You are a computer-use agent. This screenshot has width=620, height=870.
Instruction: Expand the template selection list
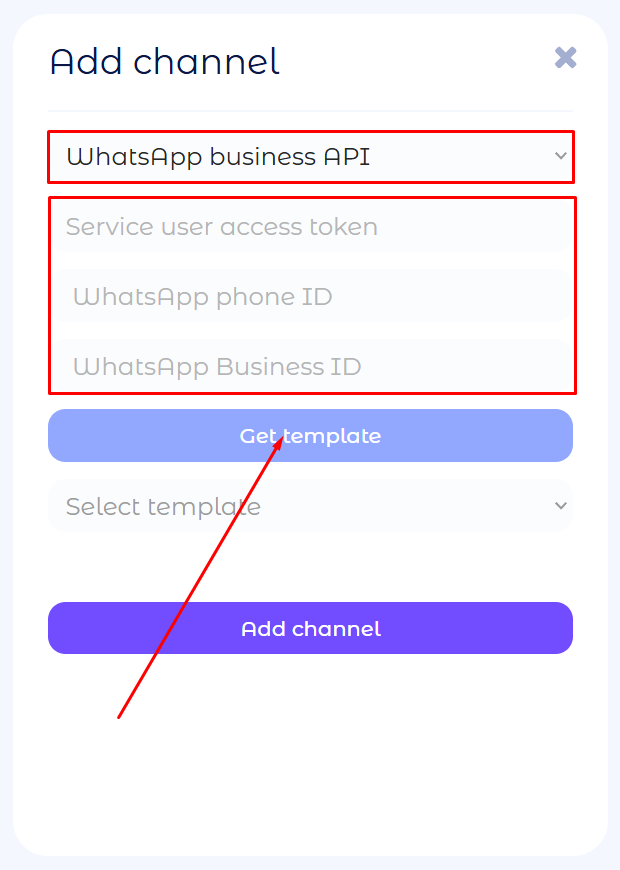point(310,506)
